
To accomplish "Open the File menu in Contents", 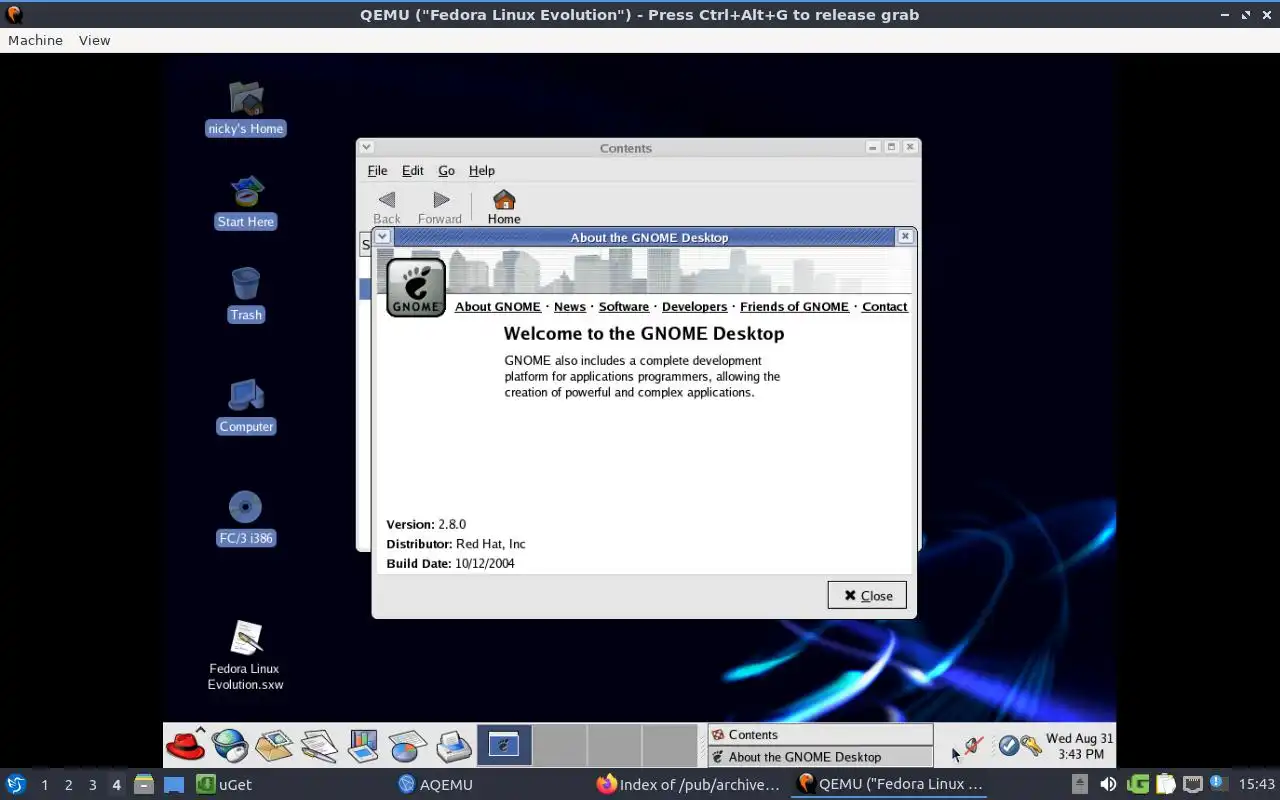I will [377, 170].
